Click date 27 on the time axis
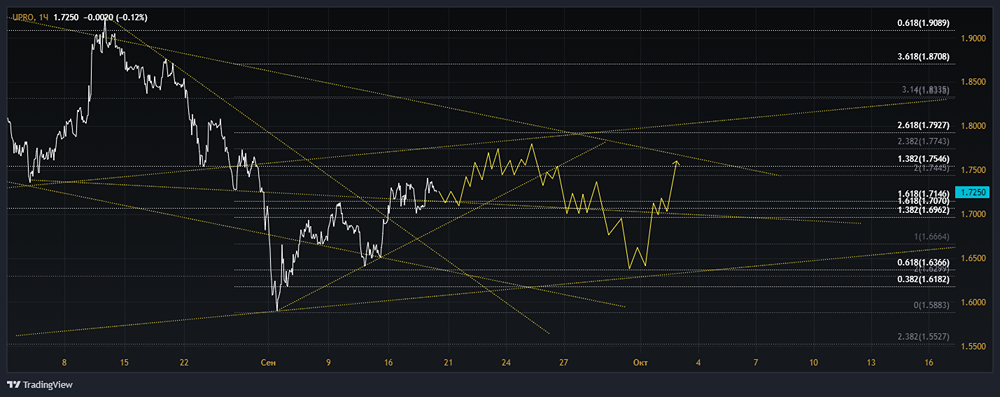Screen dimensions: 1000x397 tap(564, 363)
